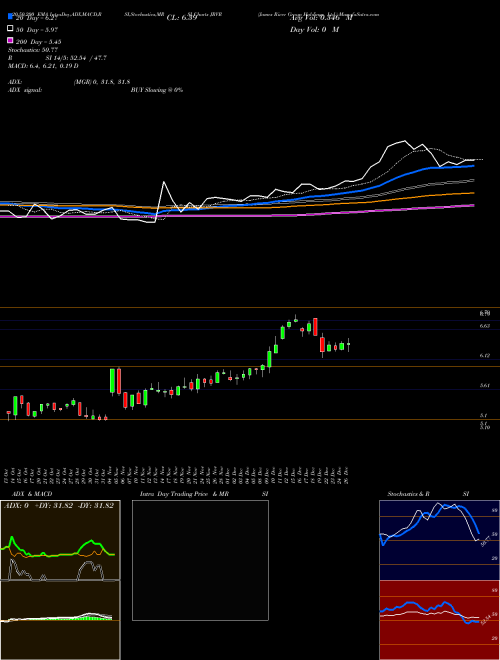Click the ADX & MACD indicator chart
Viewport: 500px width, 660px height.
(x=60, y=580)
